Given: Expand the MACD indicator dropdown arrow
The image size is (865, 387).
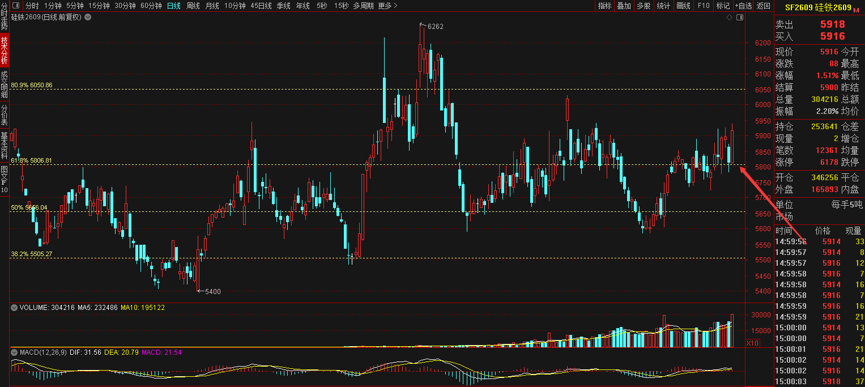Looking at the screenshot, I should click(x=14, y=351).
